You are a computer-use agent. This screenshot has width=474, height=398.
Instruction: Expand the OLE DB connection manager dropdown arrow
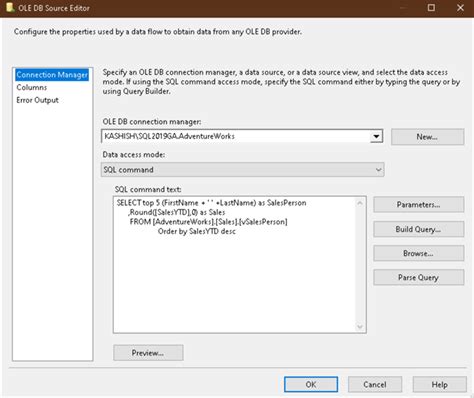(x=376, y=136)
